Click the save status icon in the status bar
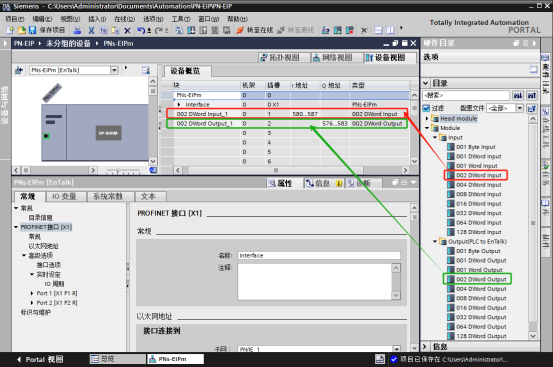553x367 pixels. [x=380, y=359]
